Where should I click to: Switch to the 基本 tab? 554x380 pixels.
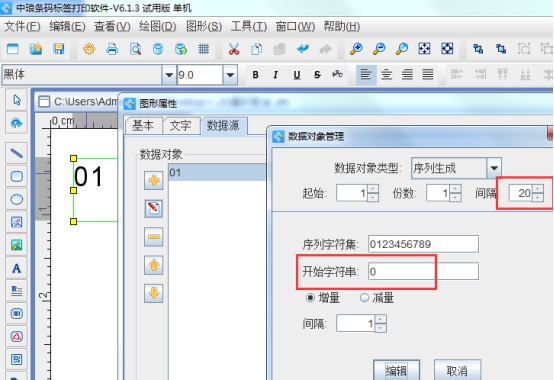click(x=143, y=126)
